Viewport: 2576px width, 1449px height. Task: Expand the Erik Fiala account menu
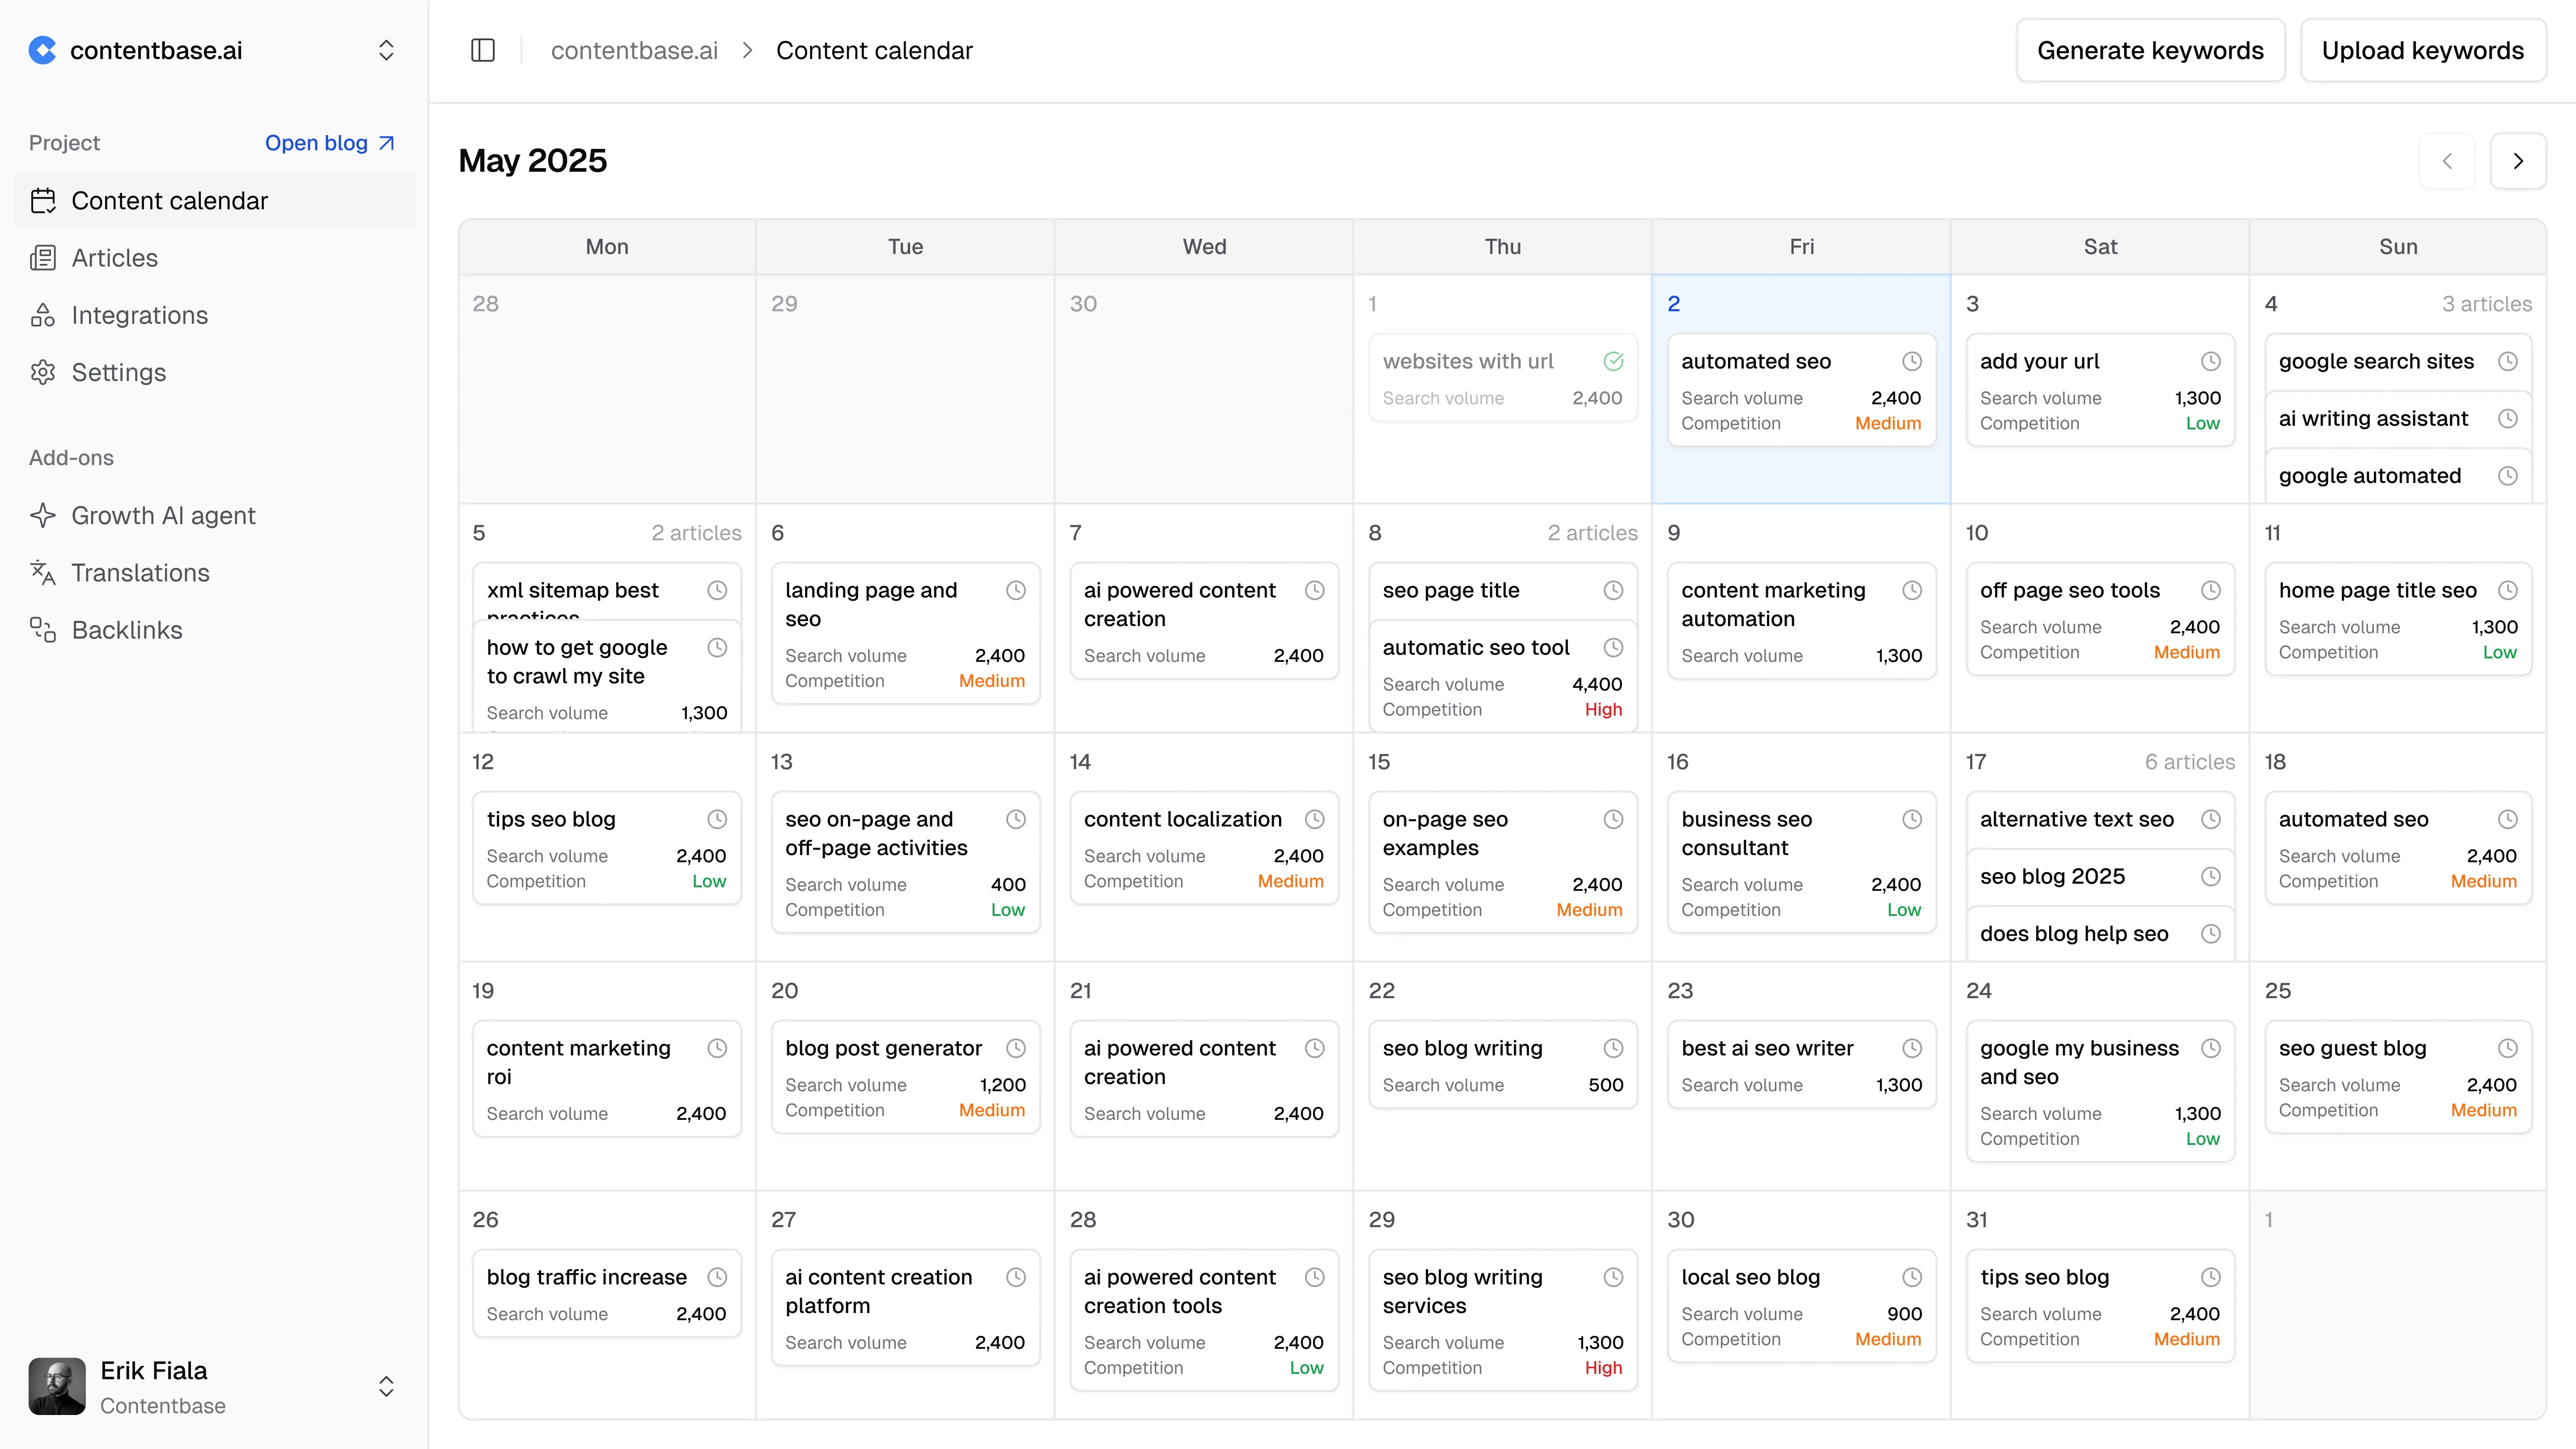(386, 1387)
